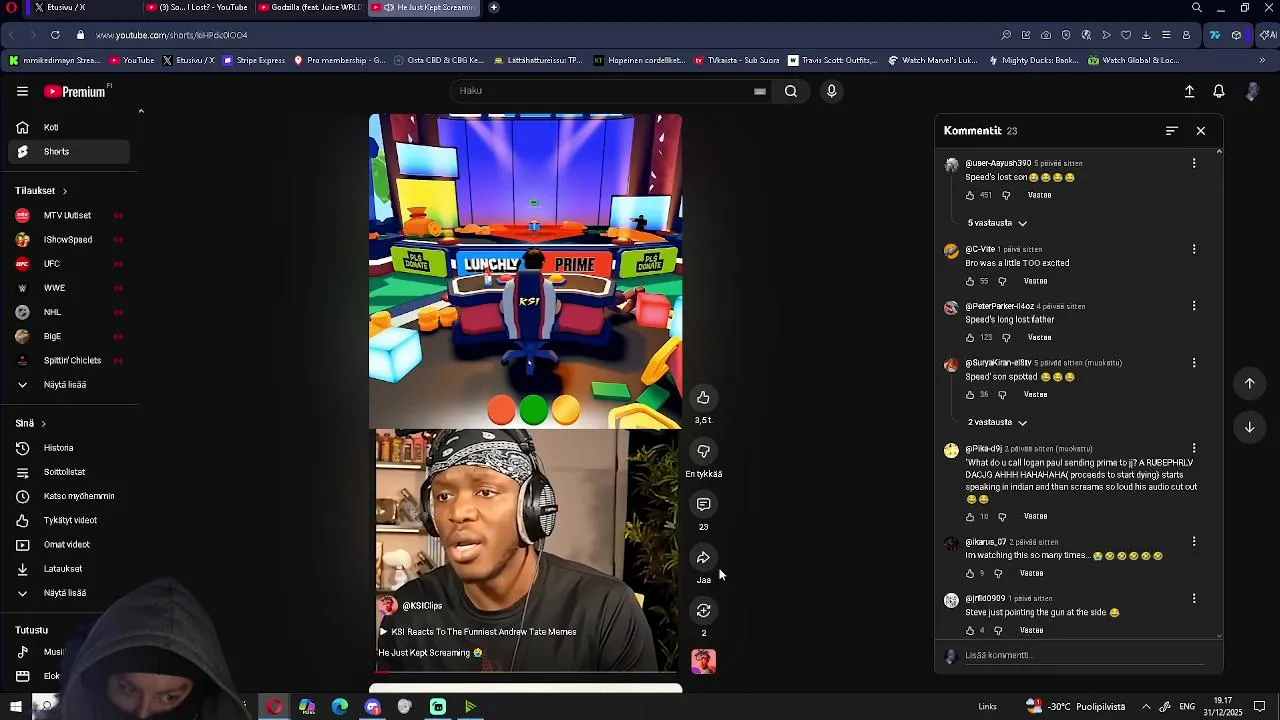The width and height of the screenshot is (1280, 720).
Task: Like the @ikarus_07 comment
Action: 970,573
